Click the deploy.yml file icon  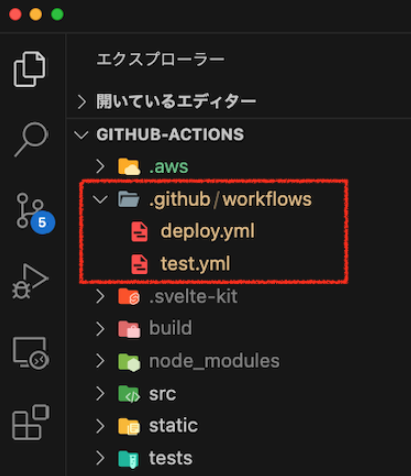tap(139, 231)
